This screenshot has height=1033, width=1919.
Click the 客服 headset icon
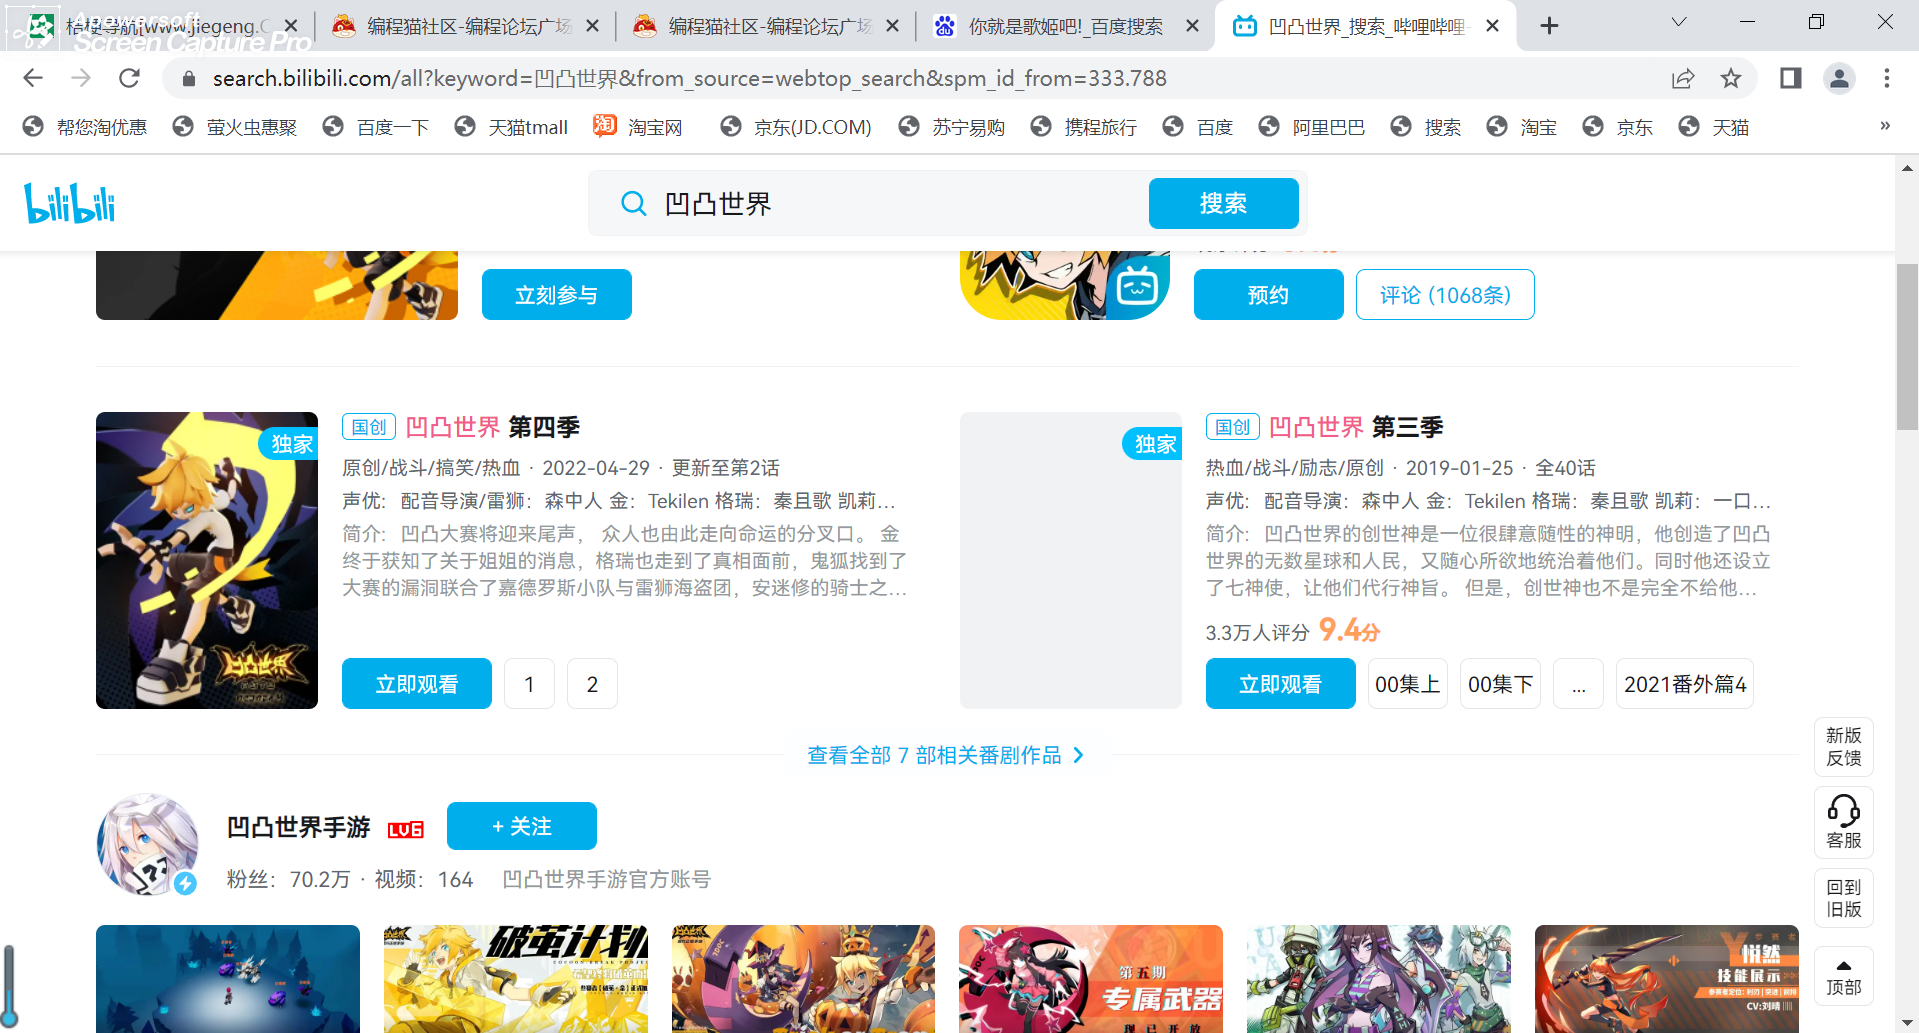pyautogui.click(x=1844, y=822)
